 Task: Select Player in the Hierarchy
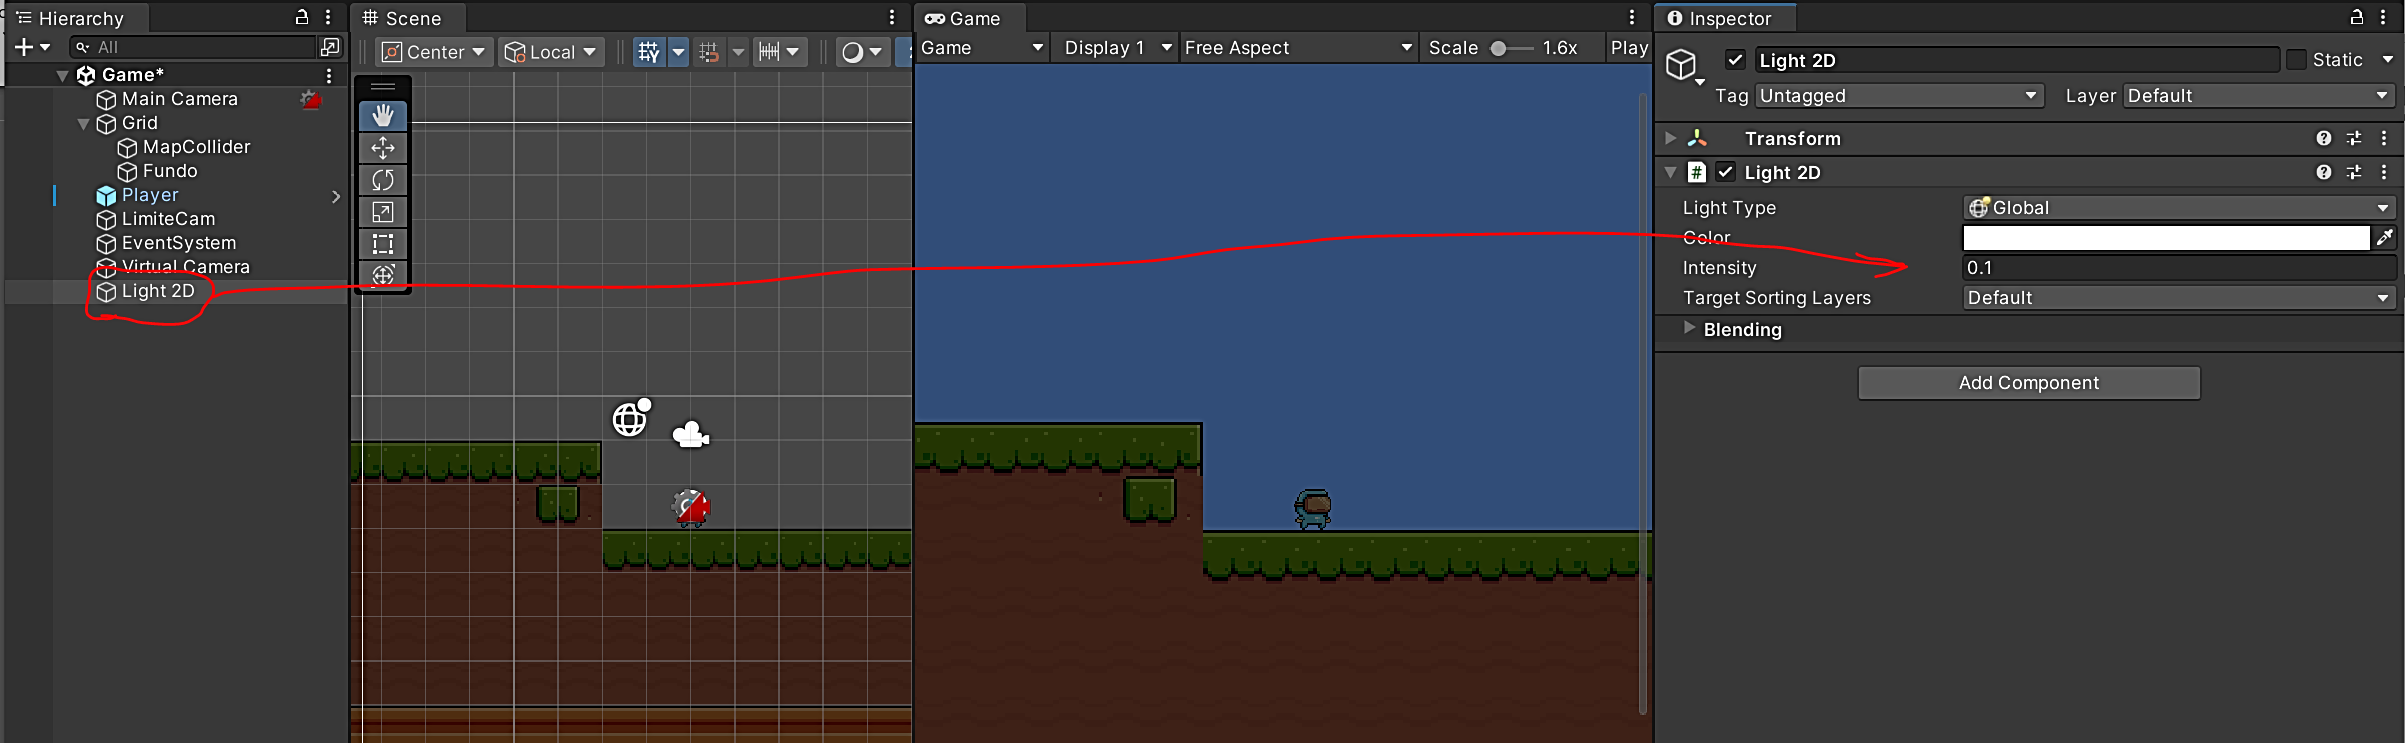150,195
